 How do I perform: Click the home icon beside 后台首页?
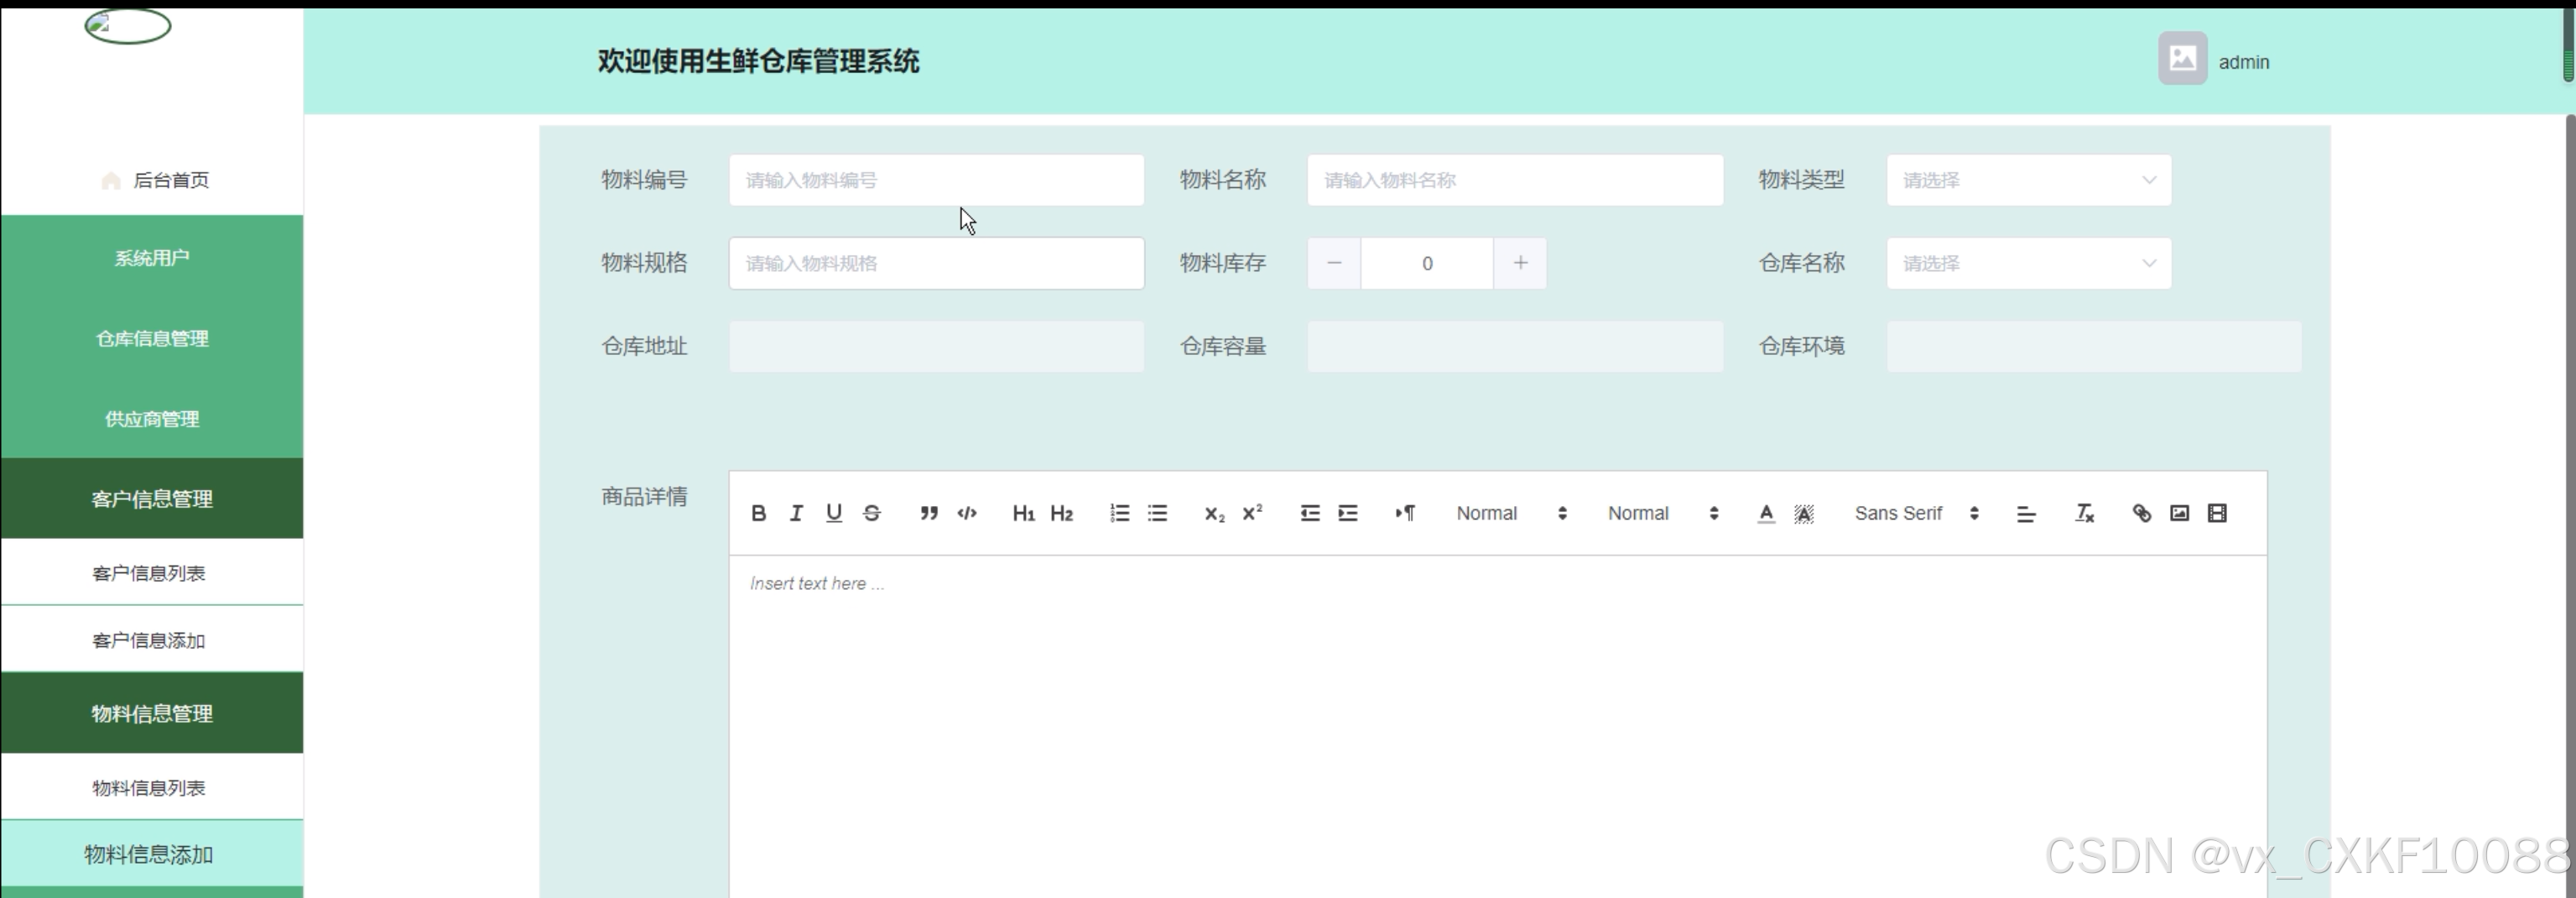tap(111, 180)
